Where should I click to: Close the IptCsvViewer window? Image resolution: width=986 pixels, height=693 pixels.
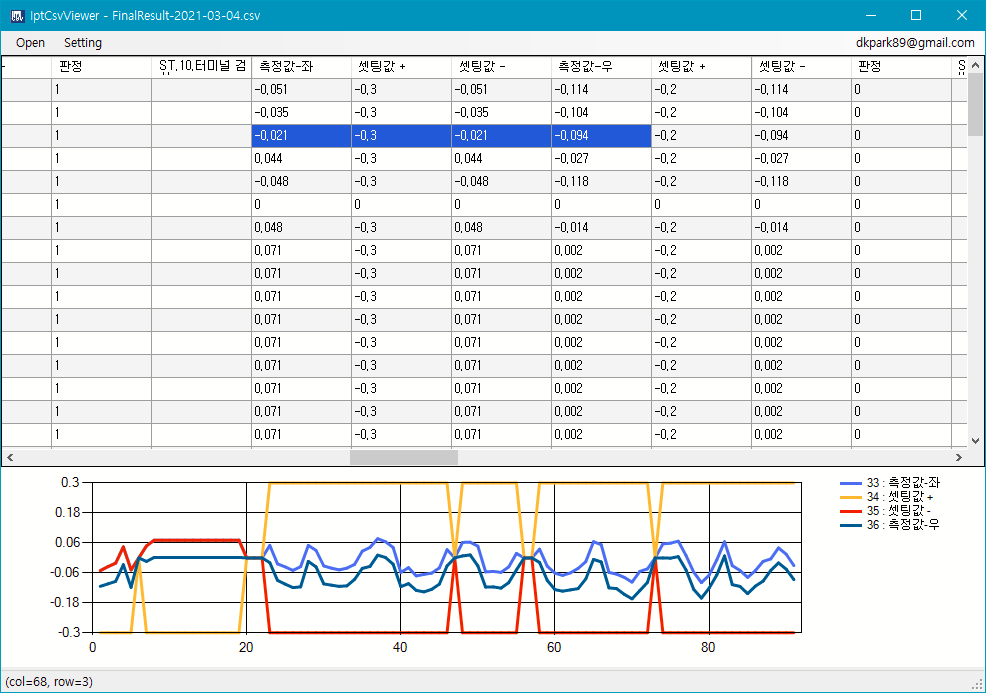(x=961, y=16)
